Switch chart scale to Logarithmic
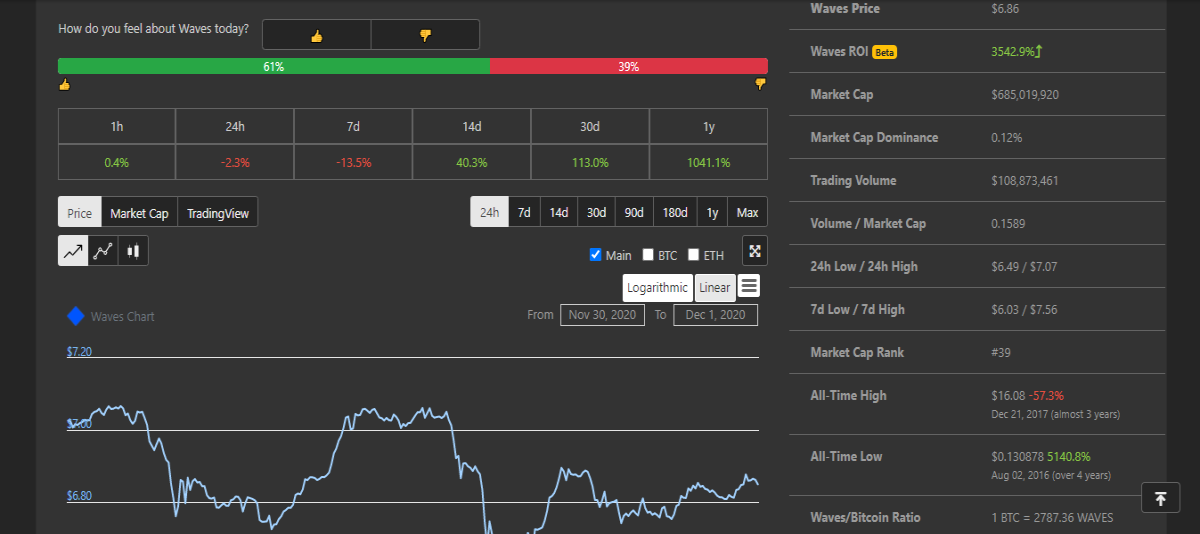The image size is (1200, 534). [658, 287]
